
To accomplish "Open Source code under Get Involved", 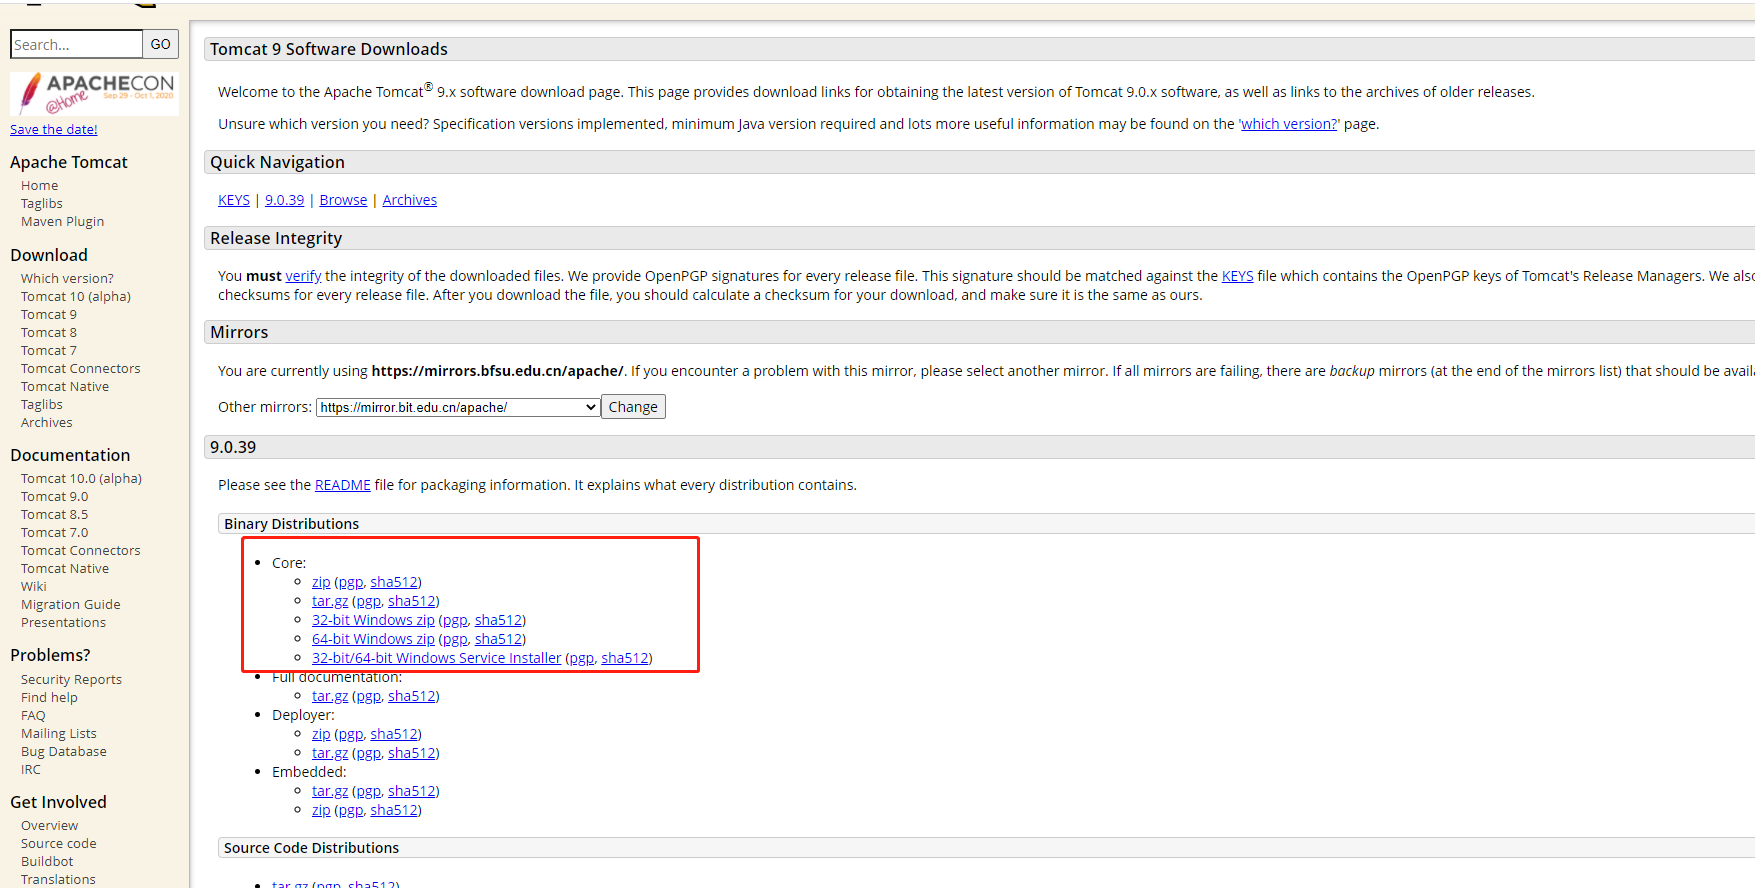I will [x=59, y=844].
